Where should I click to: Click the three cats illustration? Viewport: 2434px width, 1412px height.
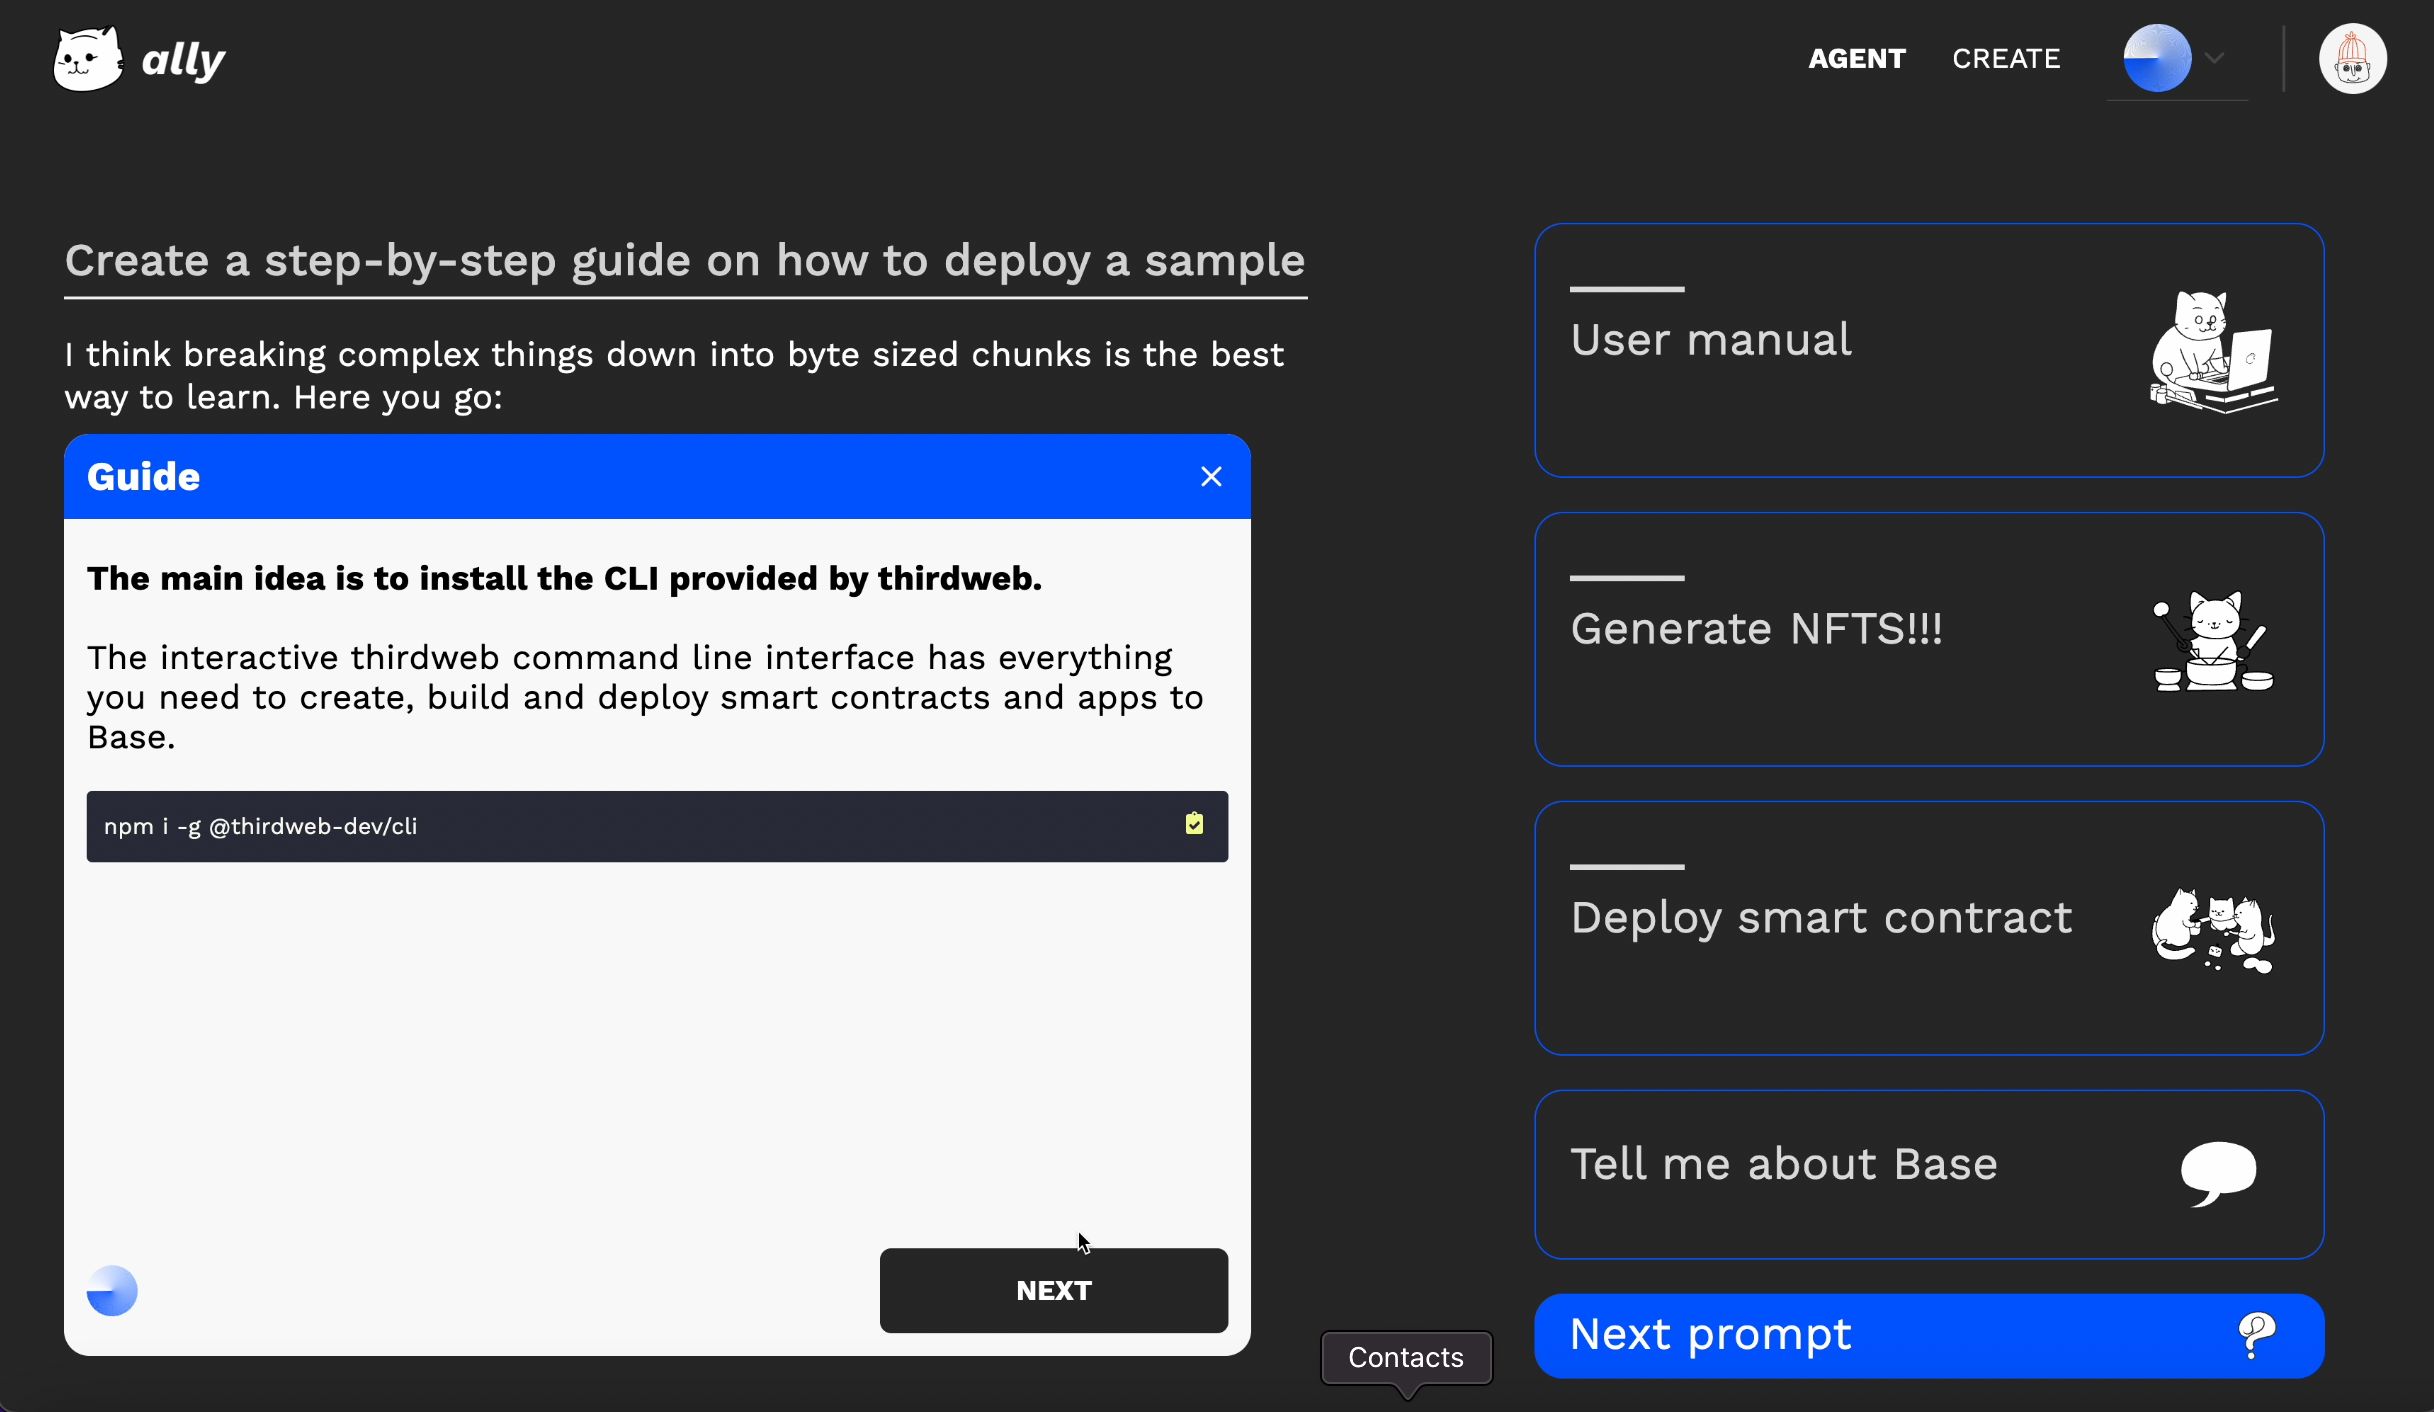(2213, 930)
